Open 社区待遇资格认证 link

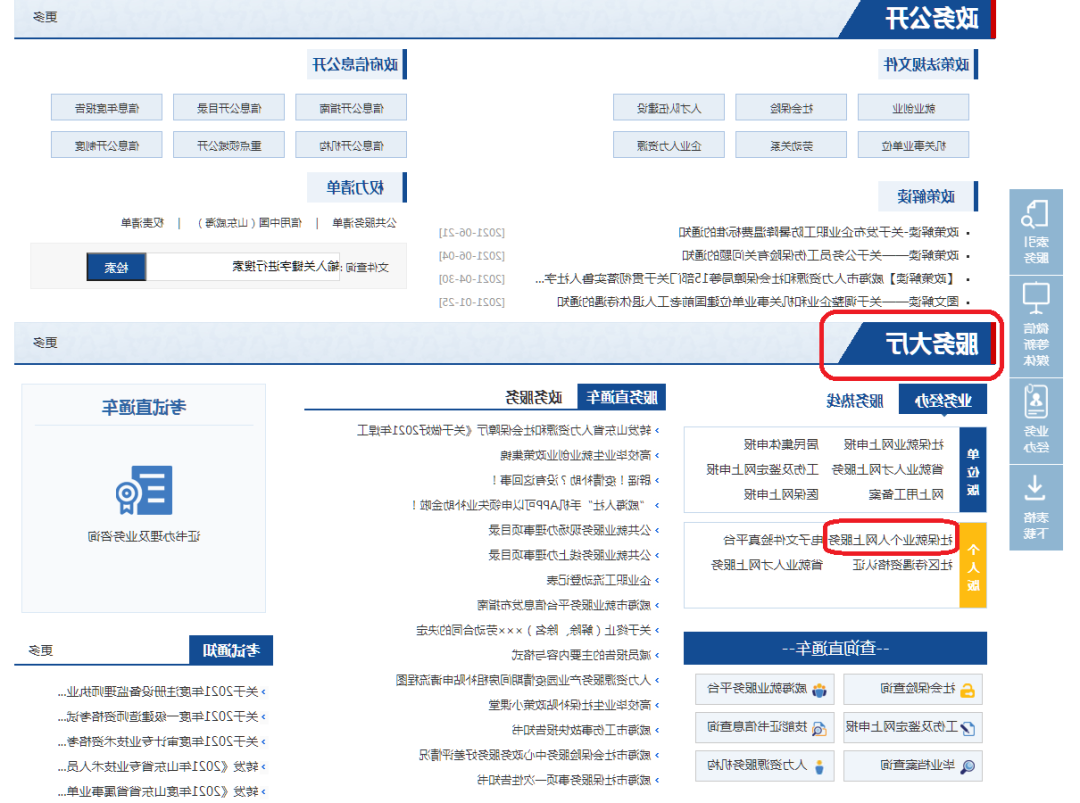tap(902, 565)
